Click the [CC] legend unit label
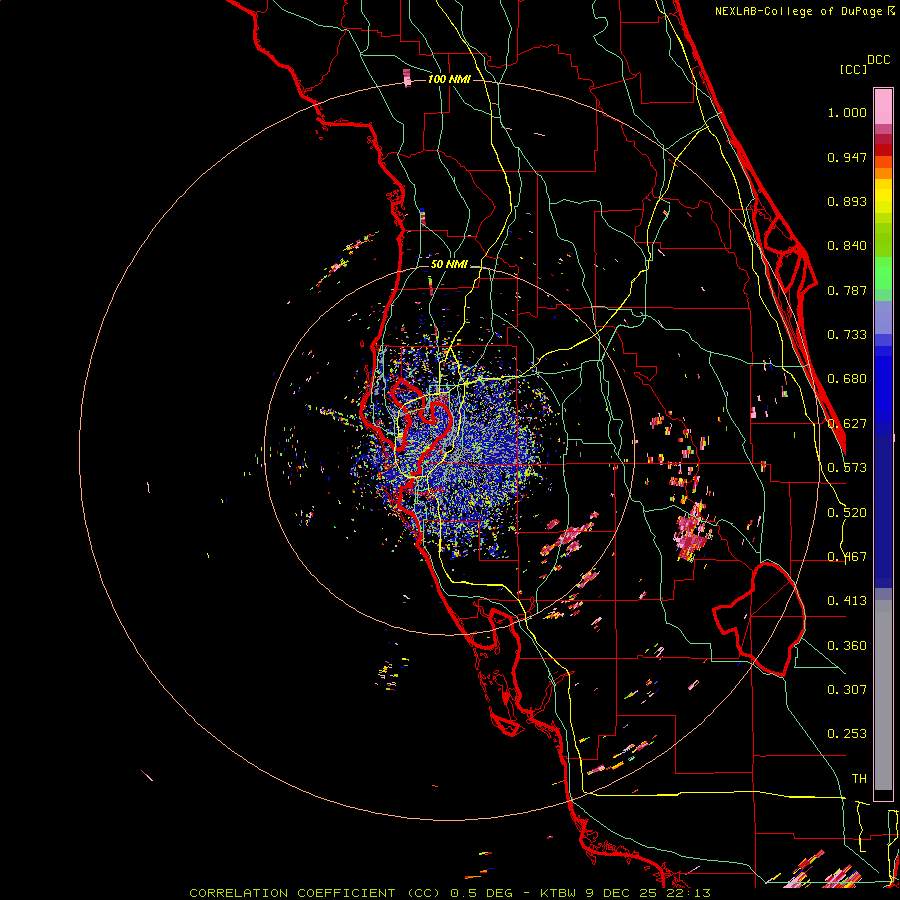The height and width of the screenshot is (900, 900). pos(854,70)
